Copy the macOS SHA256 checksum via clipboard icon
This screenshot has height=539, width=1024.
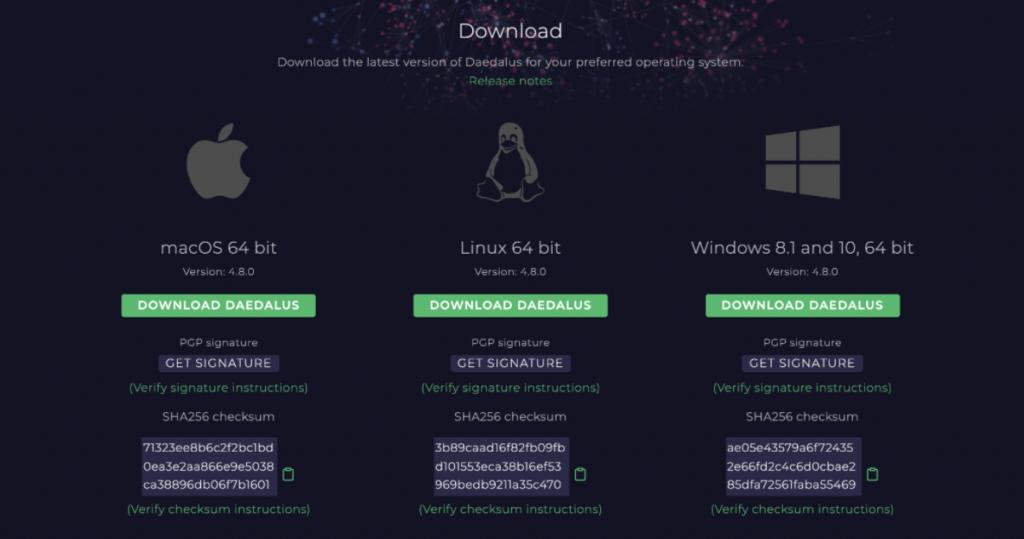(288, 474)
